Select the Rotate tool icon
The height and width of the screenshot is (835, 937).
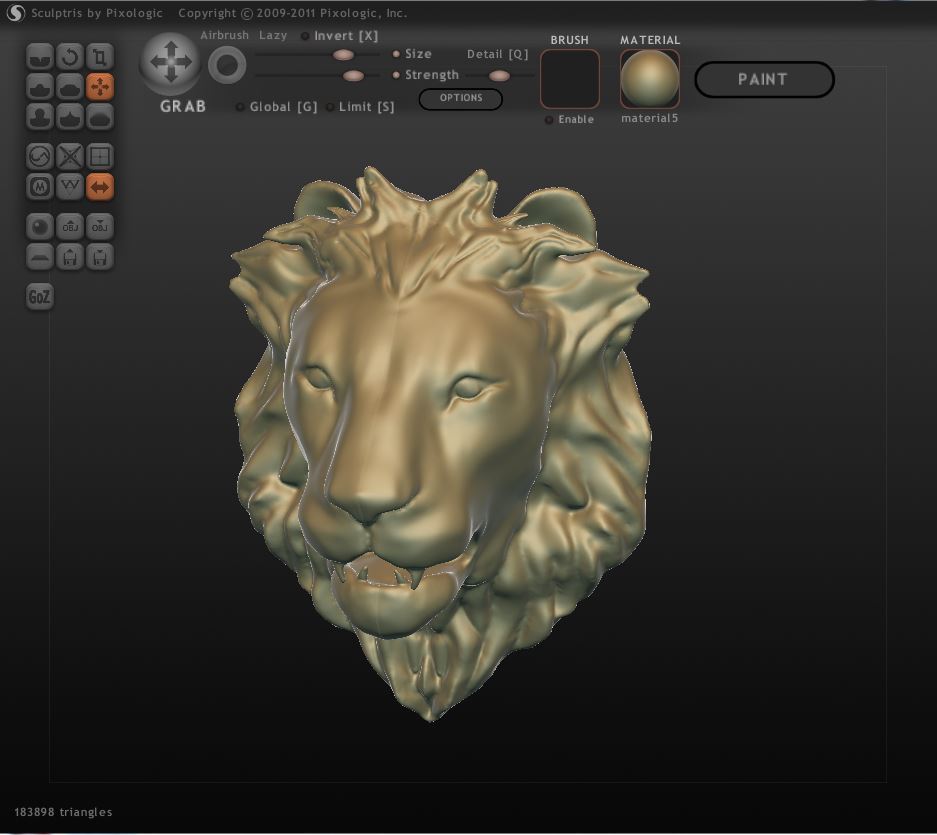[x=70, y=57]
